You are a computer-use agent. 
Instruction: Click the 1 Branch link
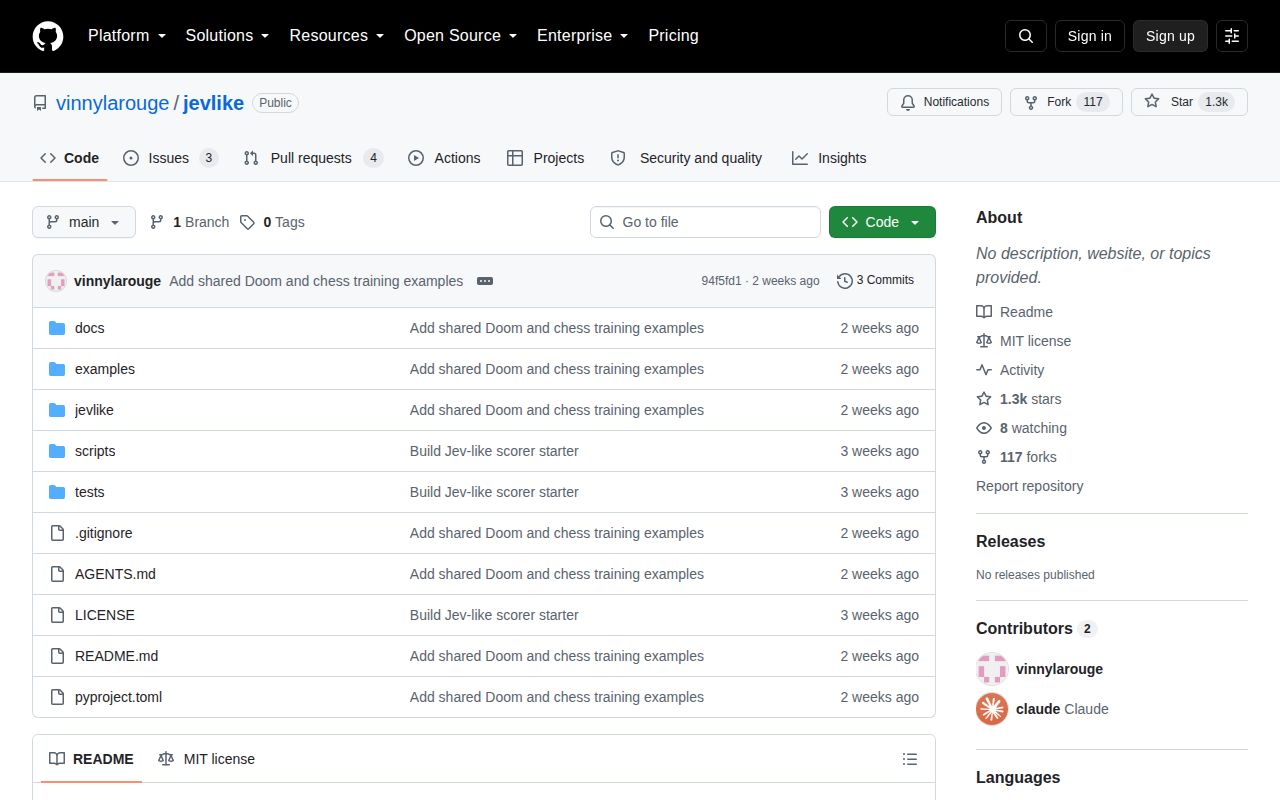coord(190,222)
